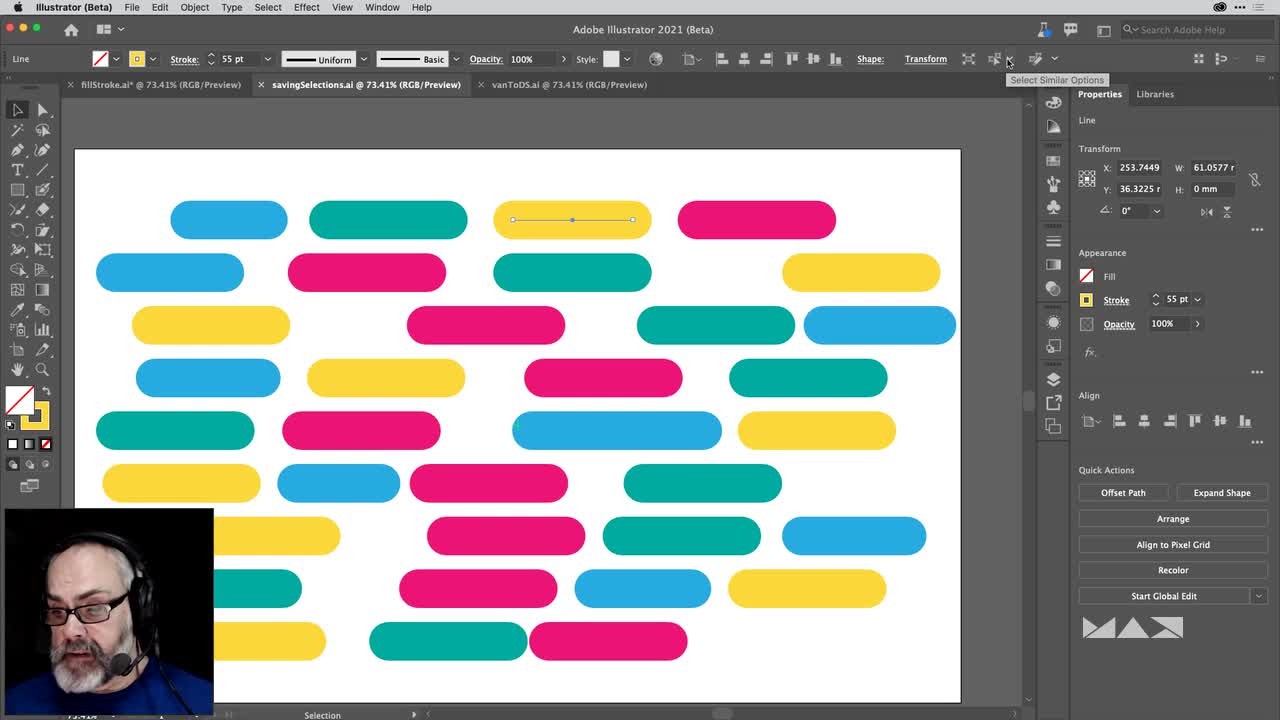Click the Arrange button

pyautogui.click(x=1173, y=519)
